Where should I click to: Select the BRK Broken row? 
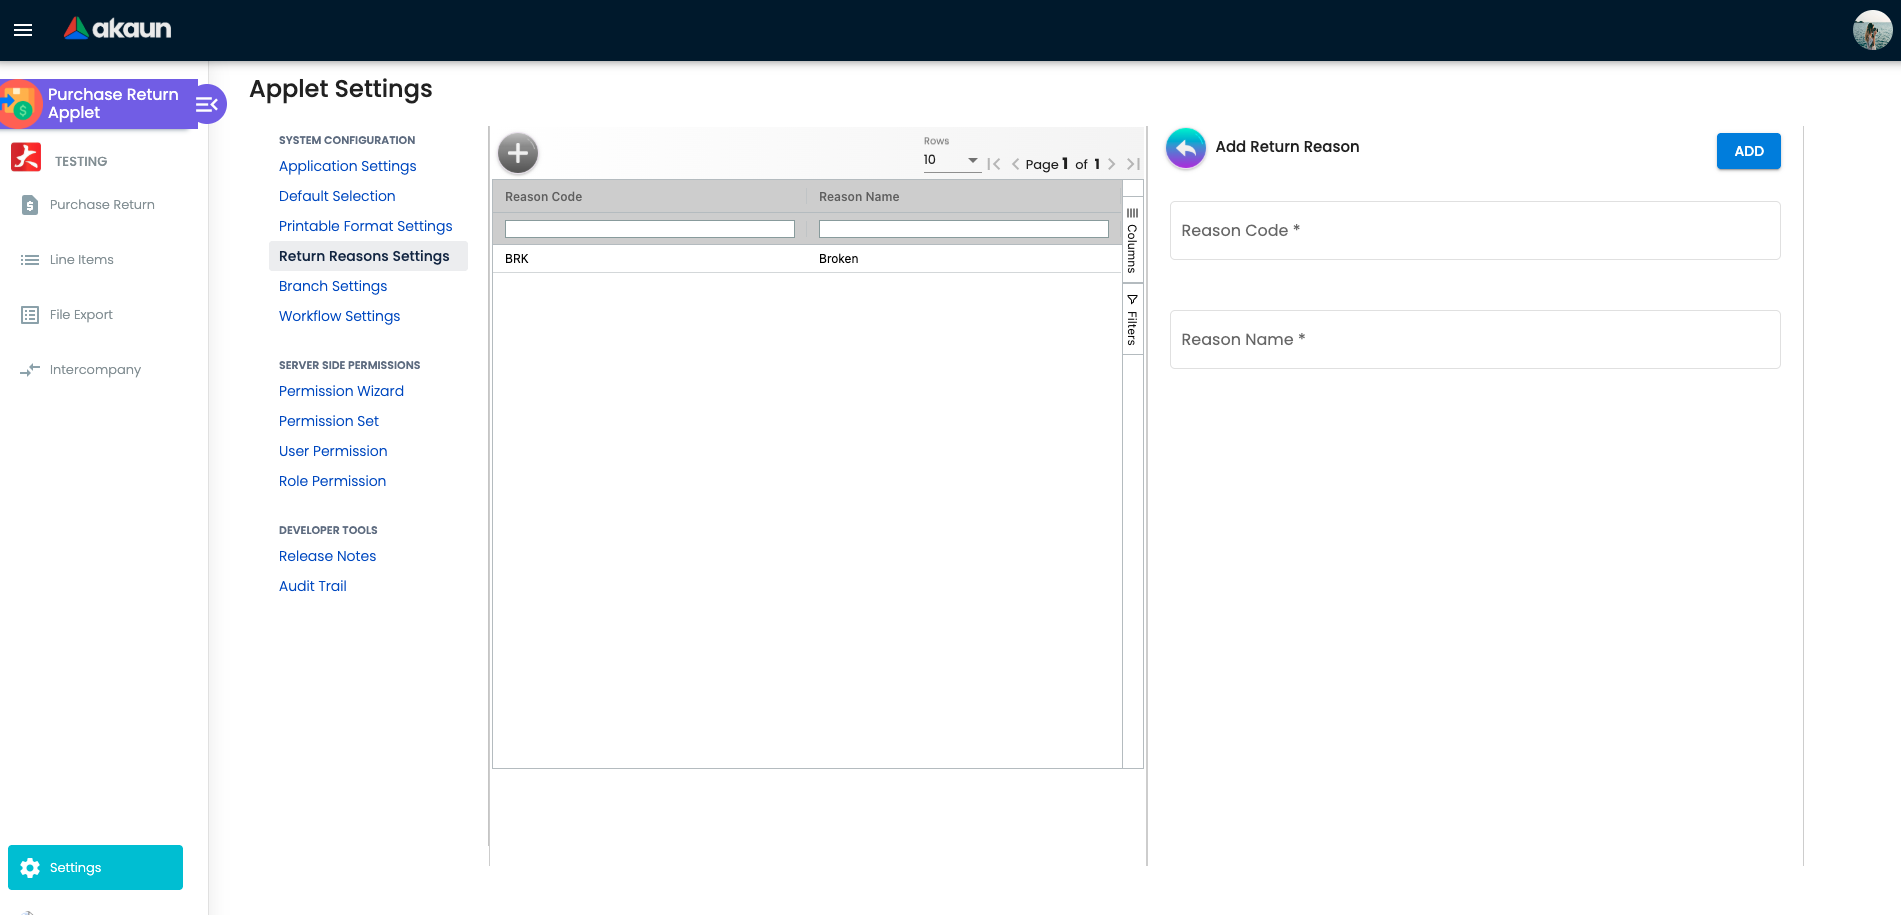(x=806, y=259)
